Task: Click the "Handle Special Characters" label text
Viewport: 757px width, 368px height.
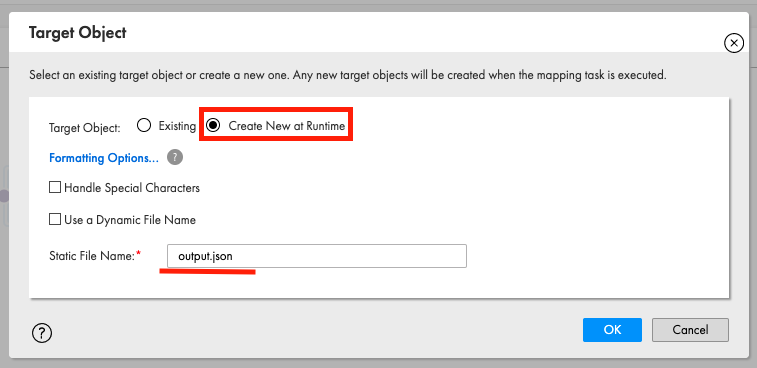Action: tap(132, 187)
